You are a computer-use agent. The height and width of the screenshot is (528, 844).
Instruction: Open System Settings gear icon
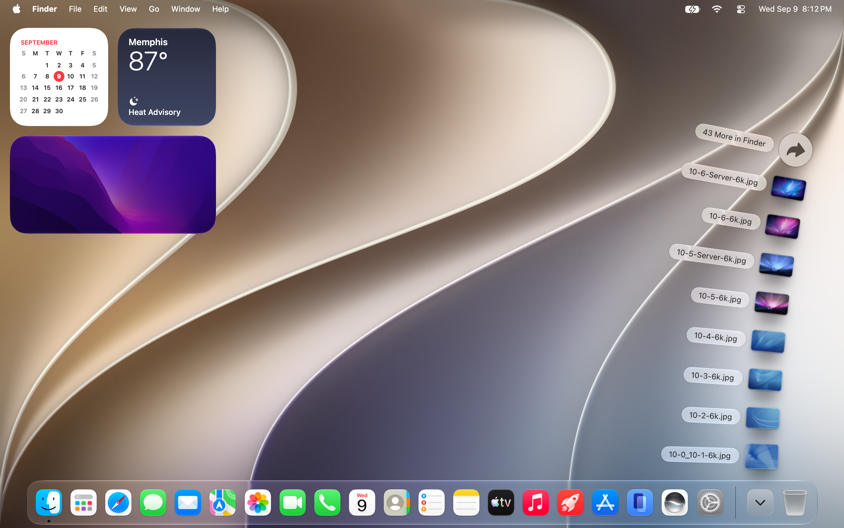pos(710,503)
